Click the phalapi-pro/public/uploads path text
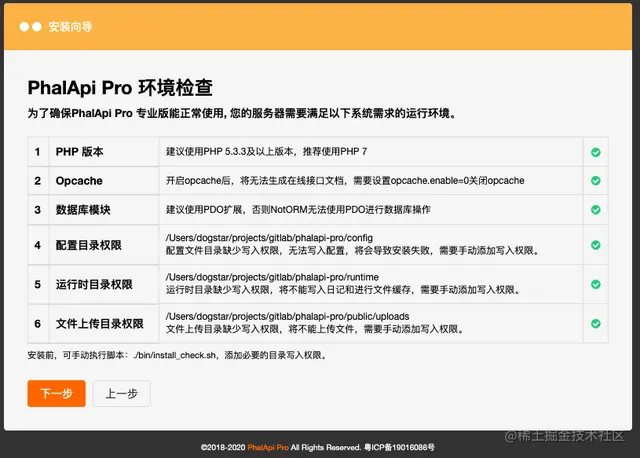Image resolution: width=640 pixels, height=458 pixels. coord(287,316)
